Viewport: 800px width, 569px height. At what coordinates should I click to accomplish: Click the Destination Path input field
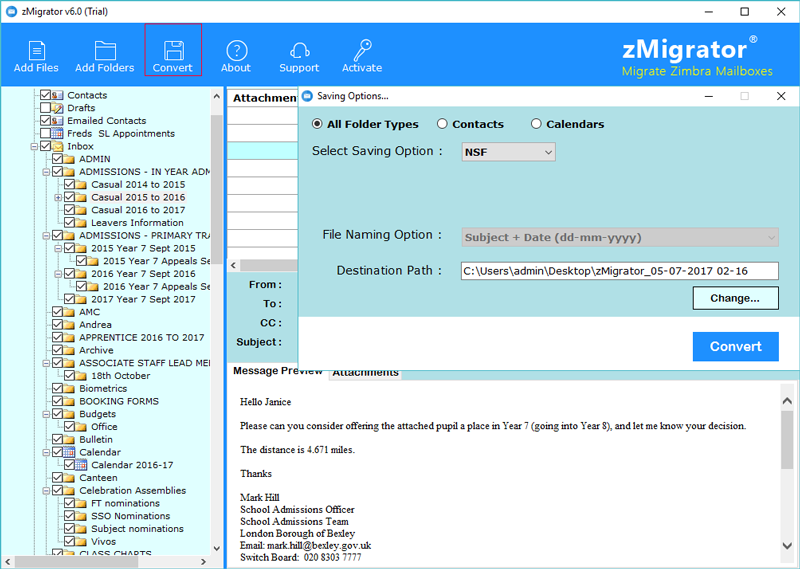(x=619, y=271)
